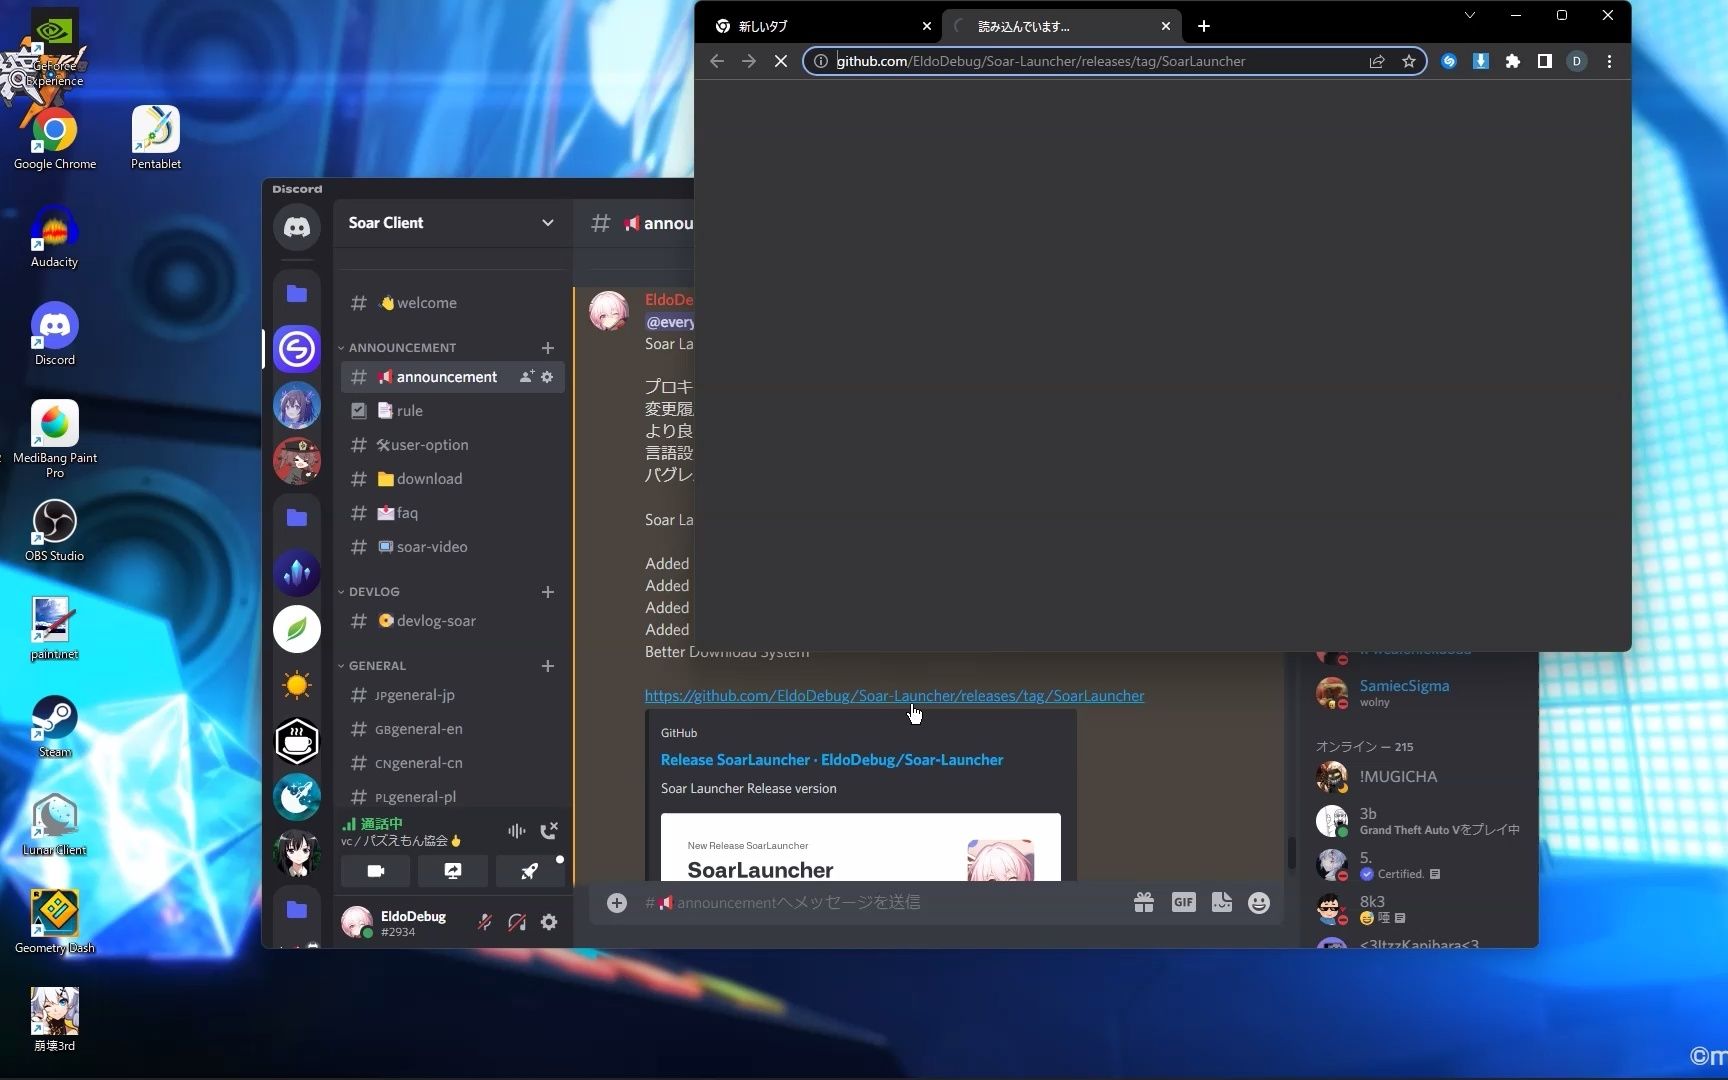Image resolution: width=1728 pixels, height=1080 pixels.
Task: Open the general-jp channel
Action: (x=452, y=695)
